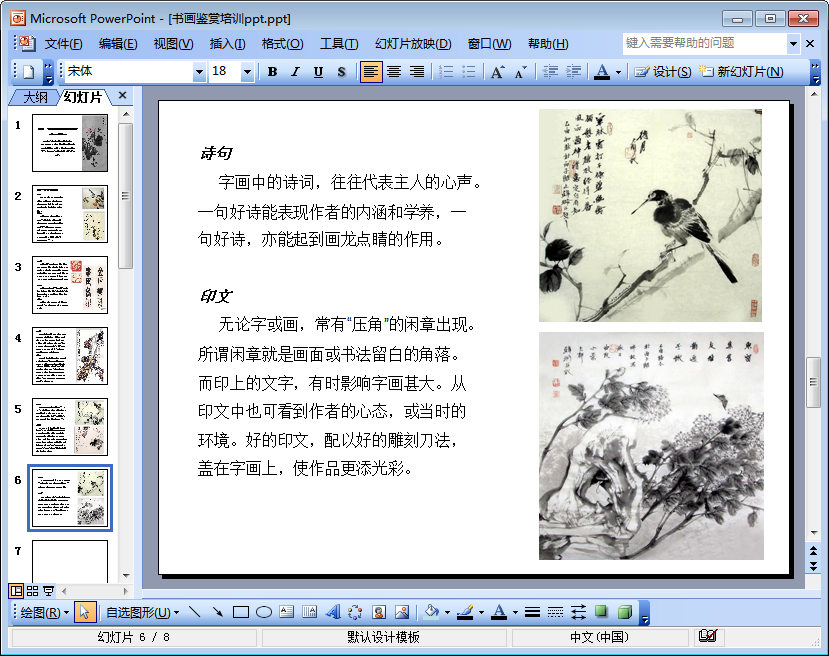Align text right
The image size is (829, 656).
tap(417, 72)
